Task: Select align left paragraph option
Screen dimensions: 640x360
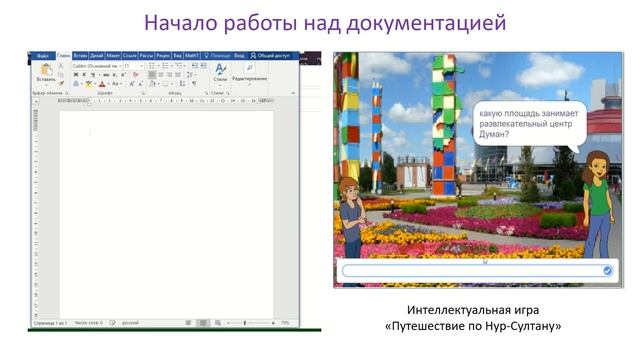Action: [152, 75]
